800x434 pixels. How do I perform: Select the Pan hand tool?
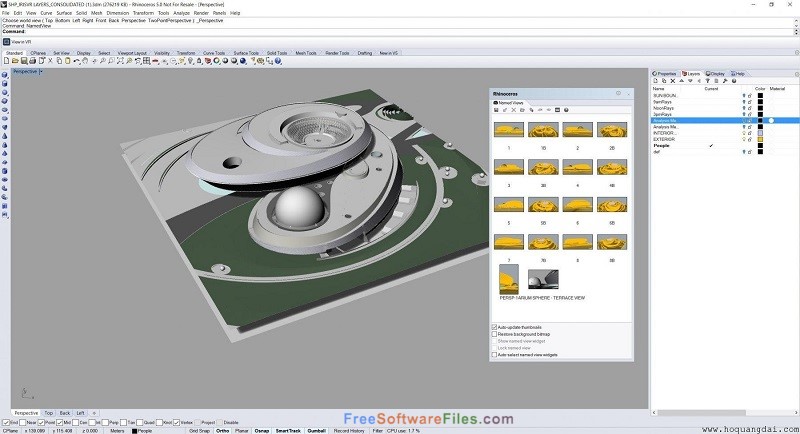85,61
